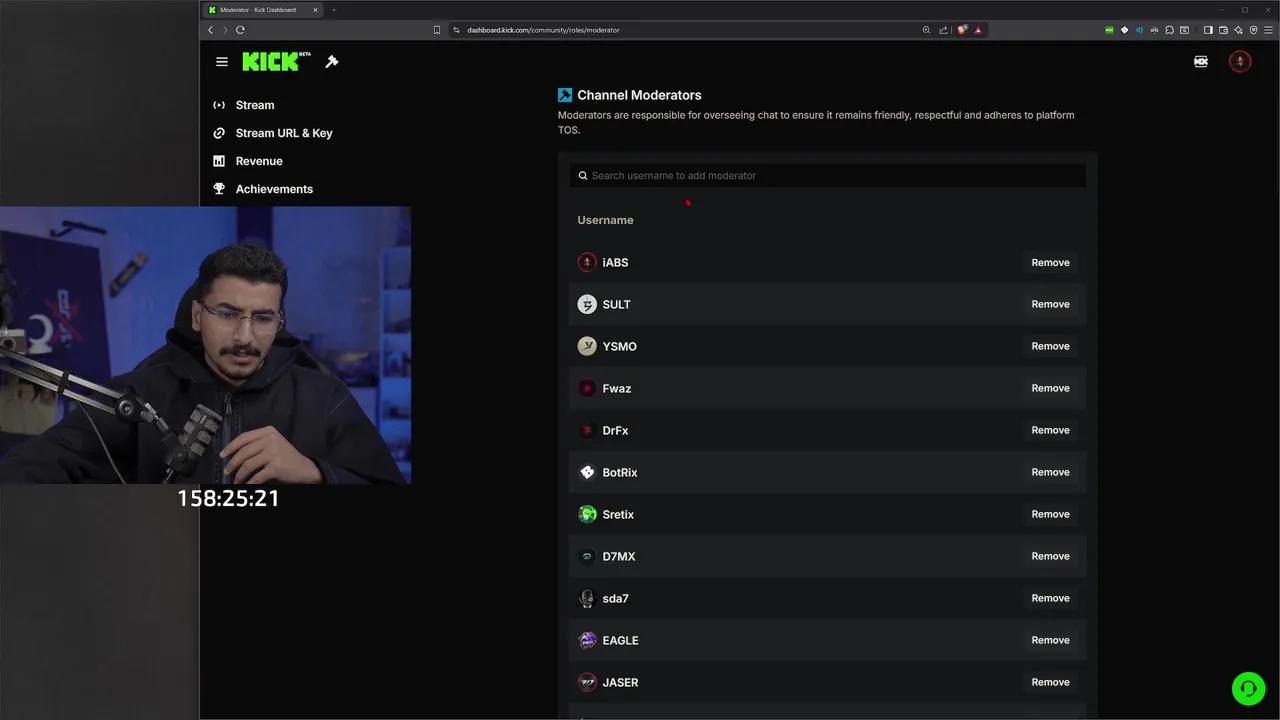Click the Fwaz username text
Screen dimensions: 1280x720
617,388
